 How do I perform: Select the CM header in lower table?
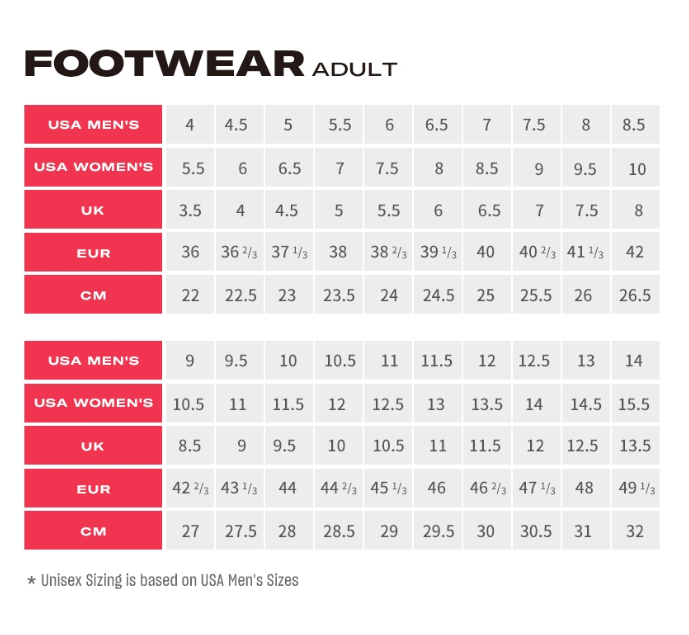[93, 531]
